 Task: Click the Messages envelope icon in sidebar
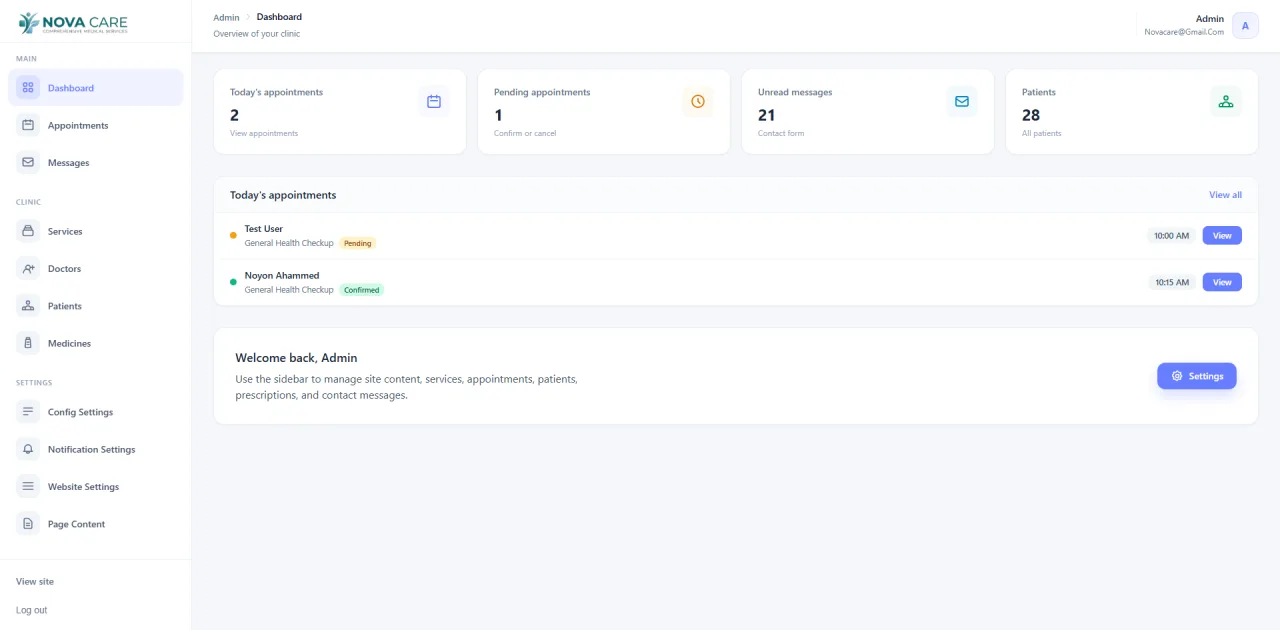click(28, 162)
